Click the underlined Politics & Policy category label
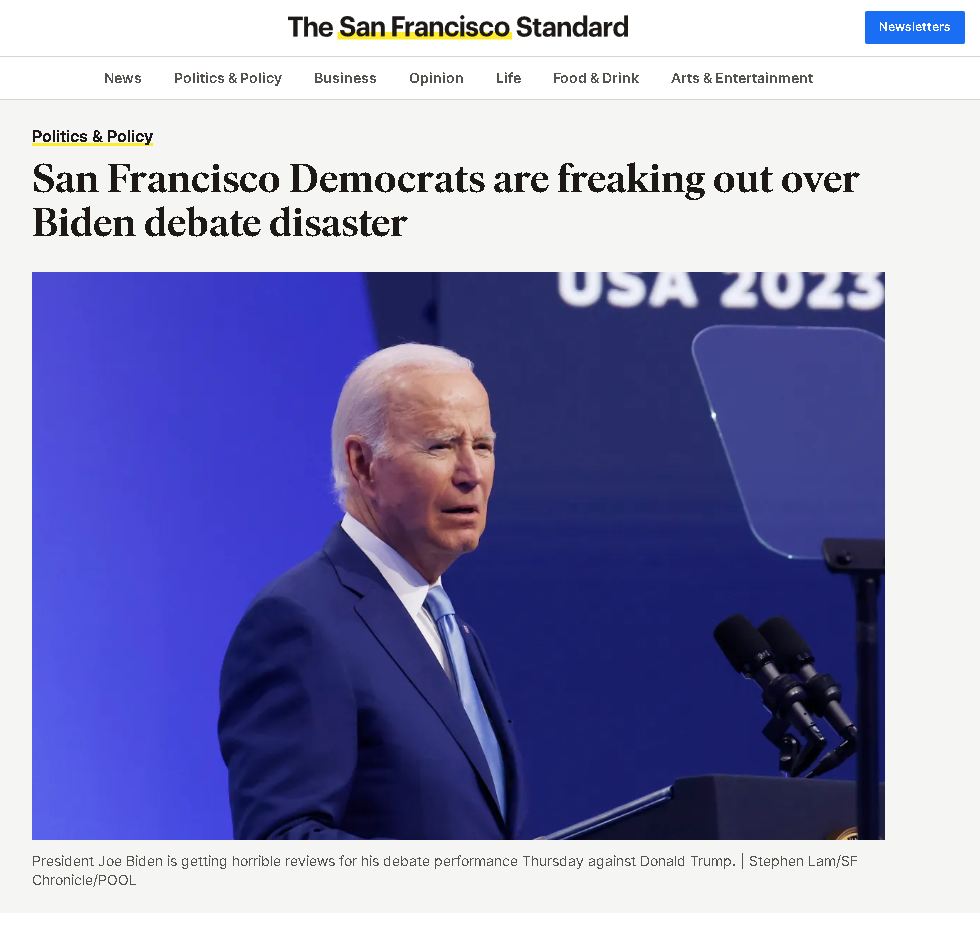 point(92,136)
